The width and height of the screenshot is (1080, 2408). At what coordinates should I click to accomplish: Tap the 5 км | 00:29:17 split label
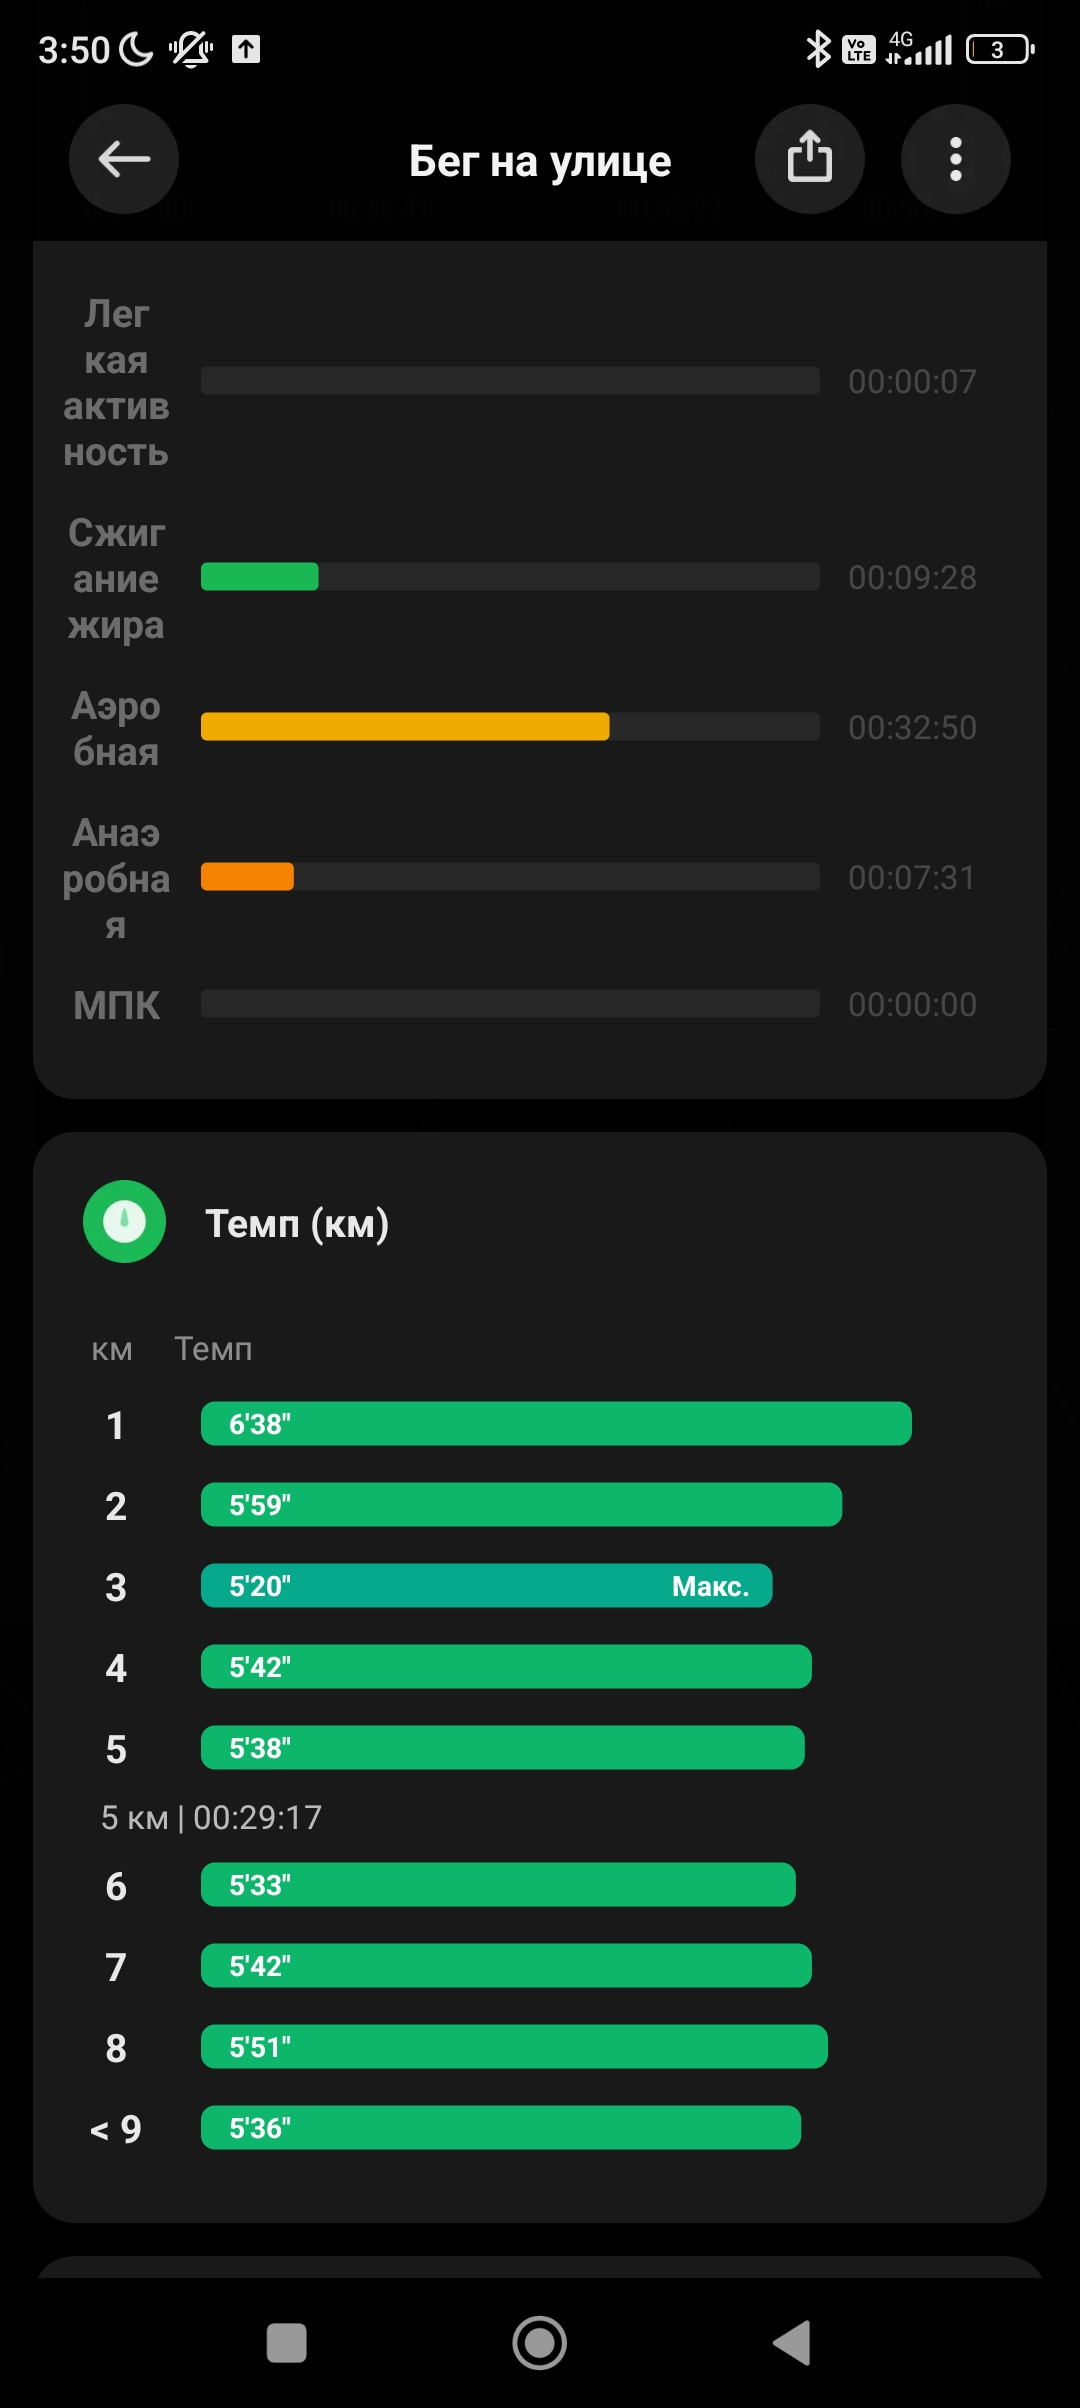[212, 1817]
